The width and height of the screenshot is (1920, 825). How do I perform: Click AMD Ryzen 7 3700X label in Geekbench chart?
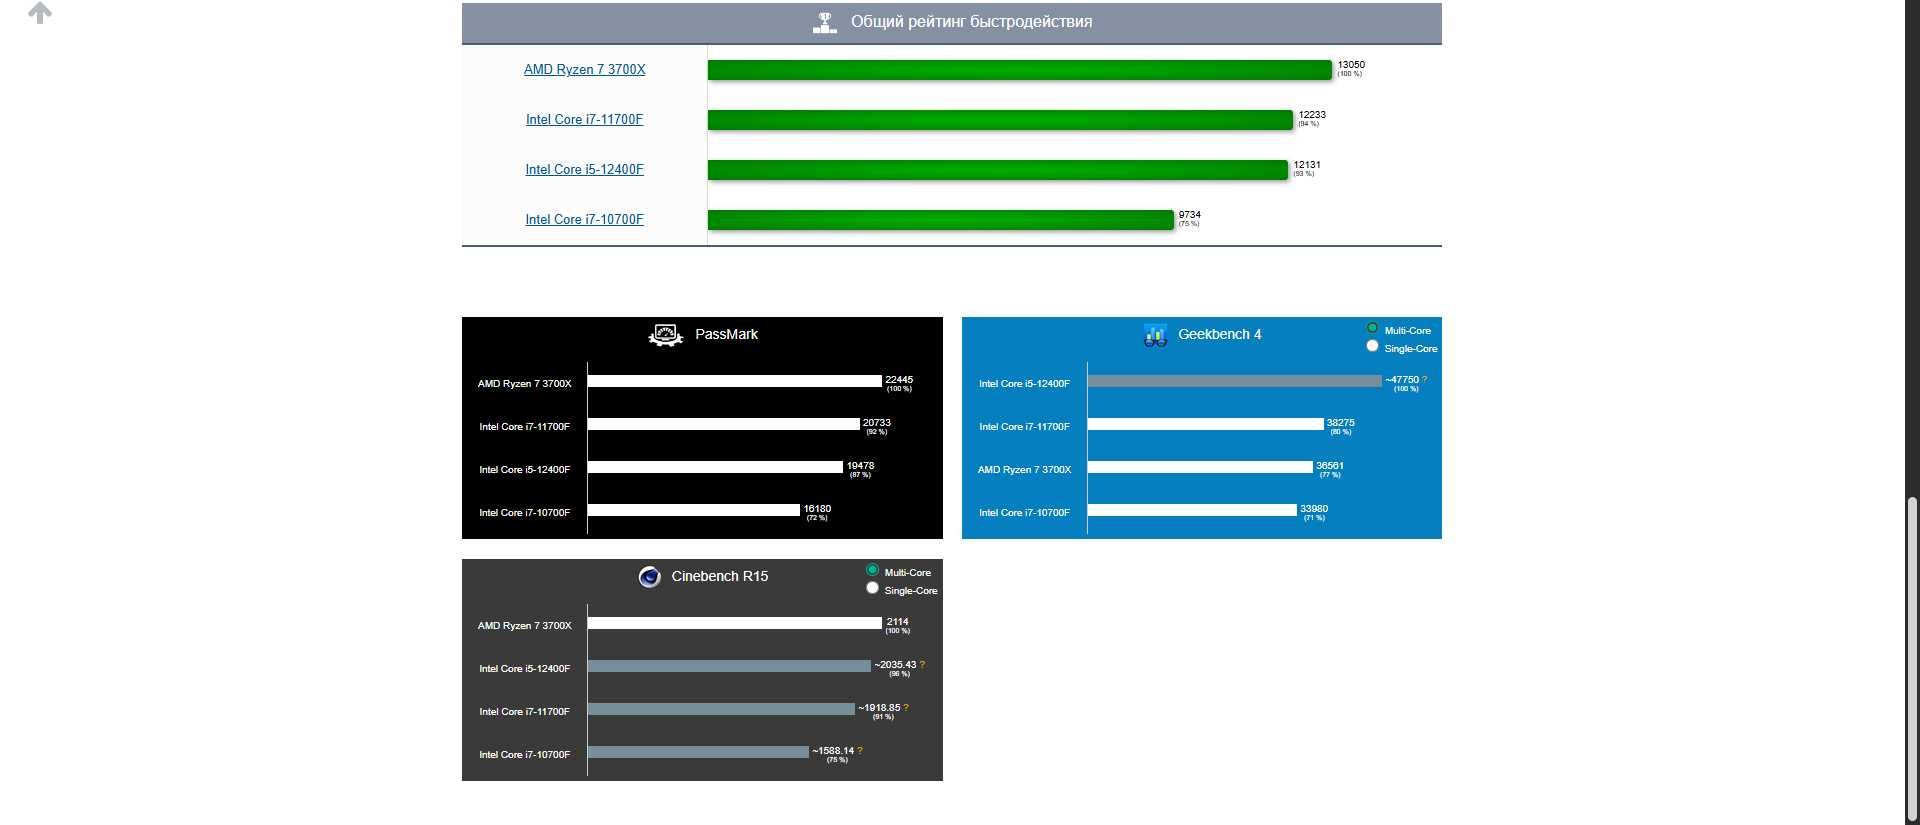(x=1024, y=470)
